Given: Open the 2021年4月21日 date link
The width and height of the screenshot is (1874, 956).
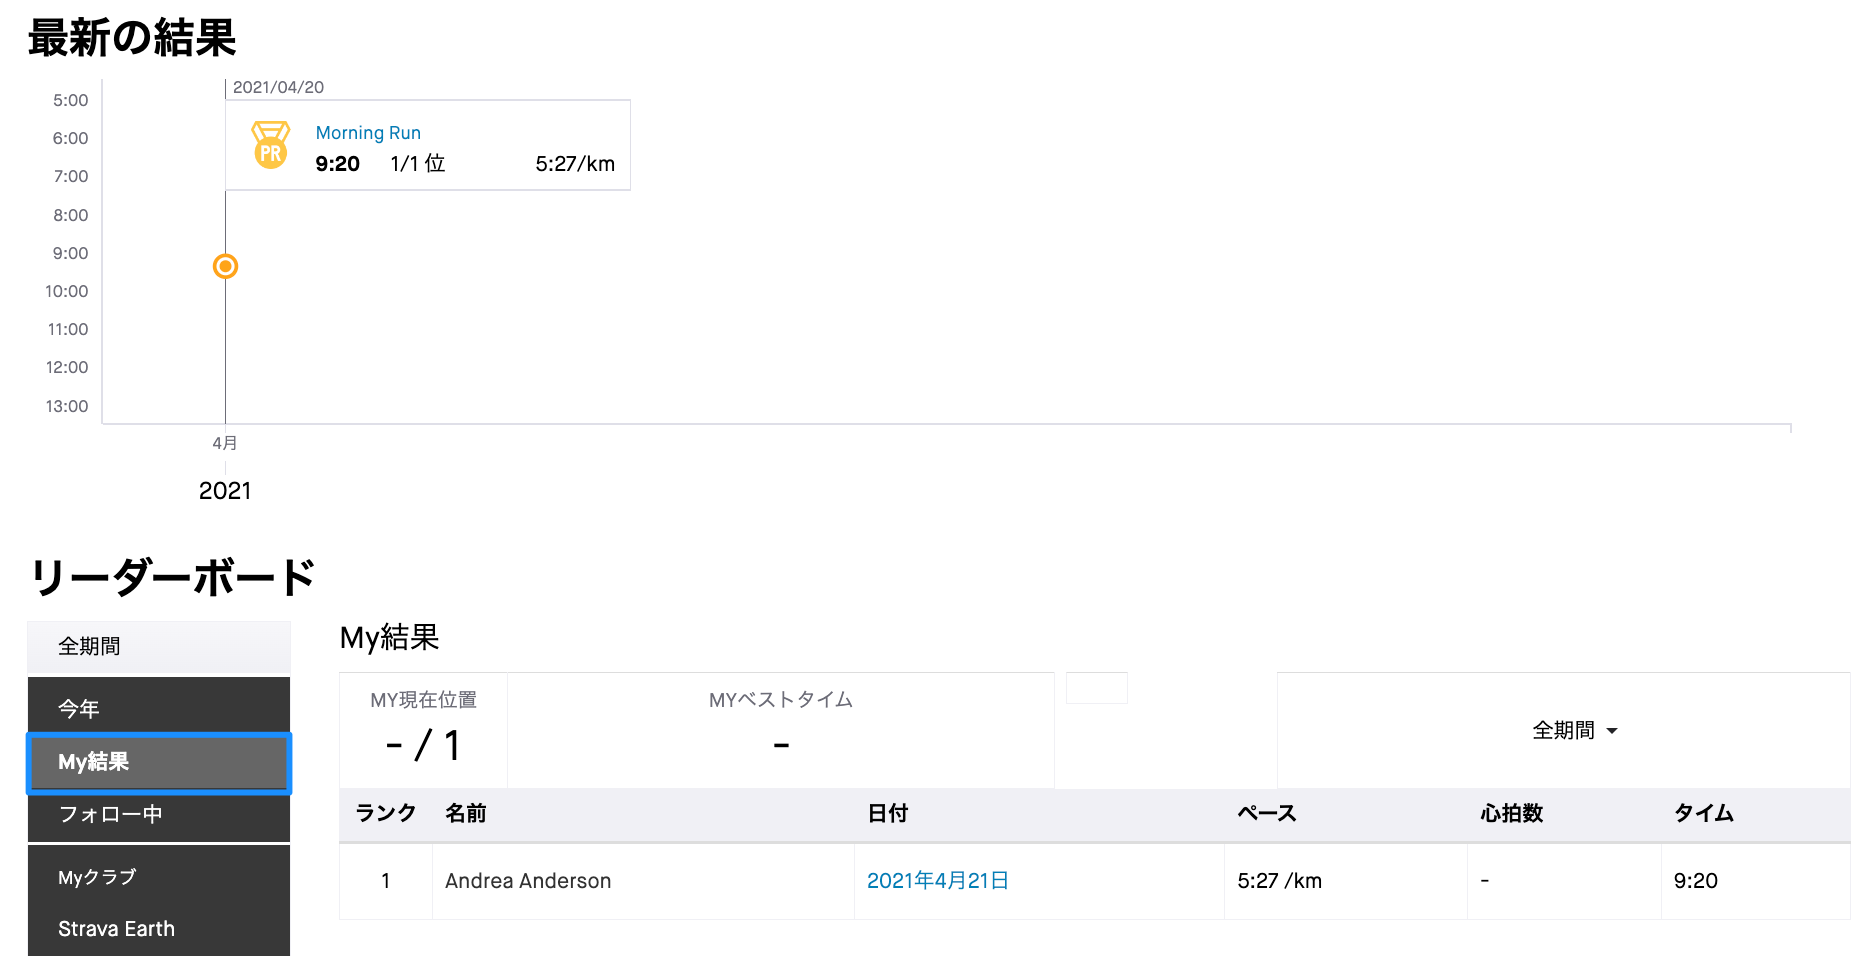Looking at the screenshot, I should [x=937, y=881].
